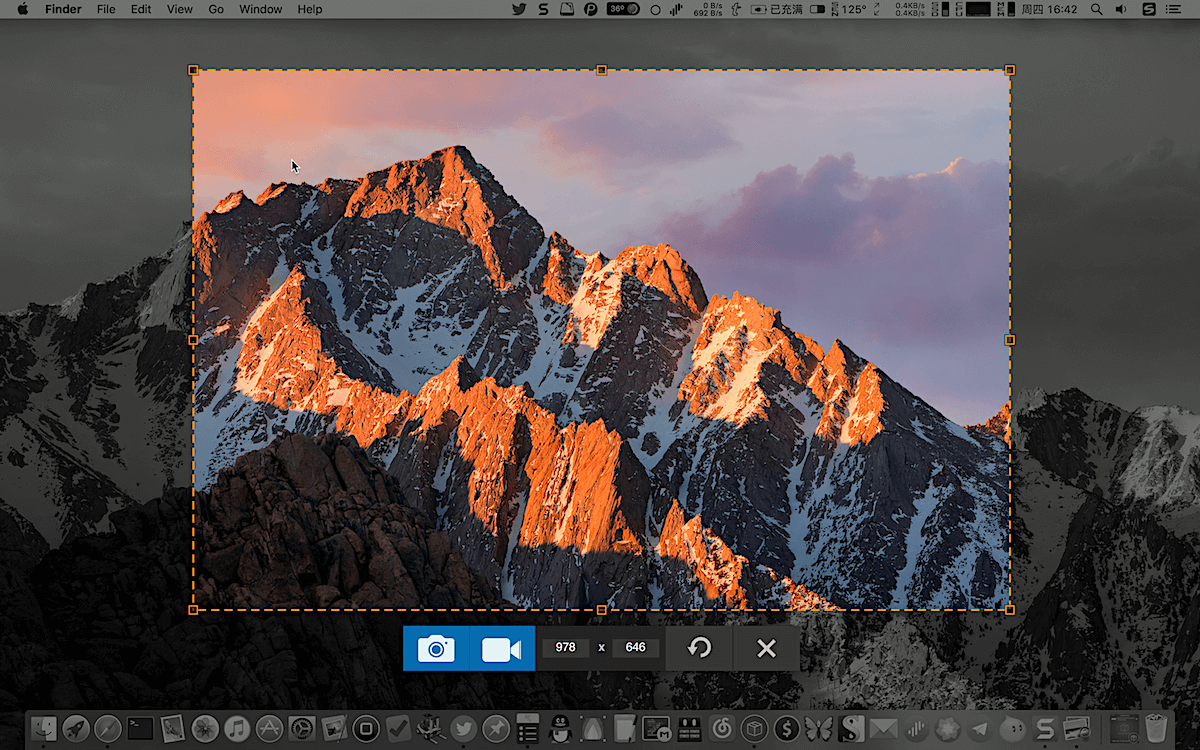
Task: Open Launchpad rocket icon in Dock
Action: [x=76, y=728]
